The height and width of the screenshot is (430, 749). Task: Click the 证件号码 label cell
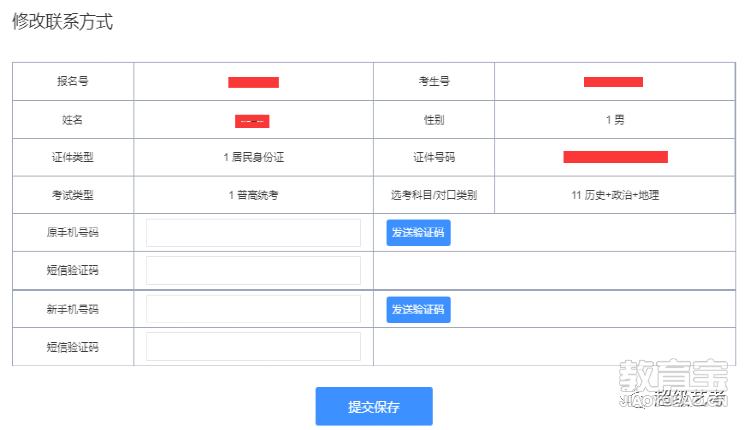(x=434, y=157)
